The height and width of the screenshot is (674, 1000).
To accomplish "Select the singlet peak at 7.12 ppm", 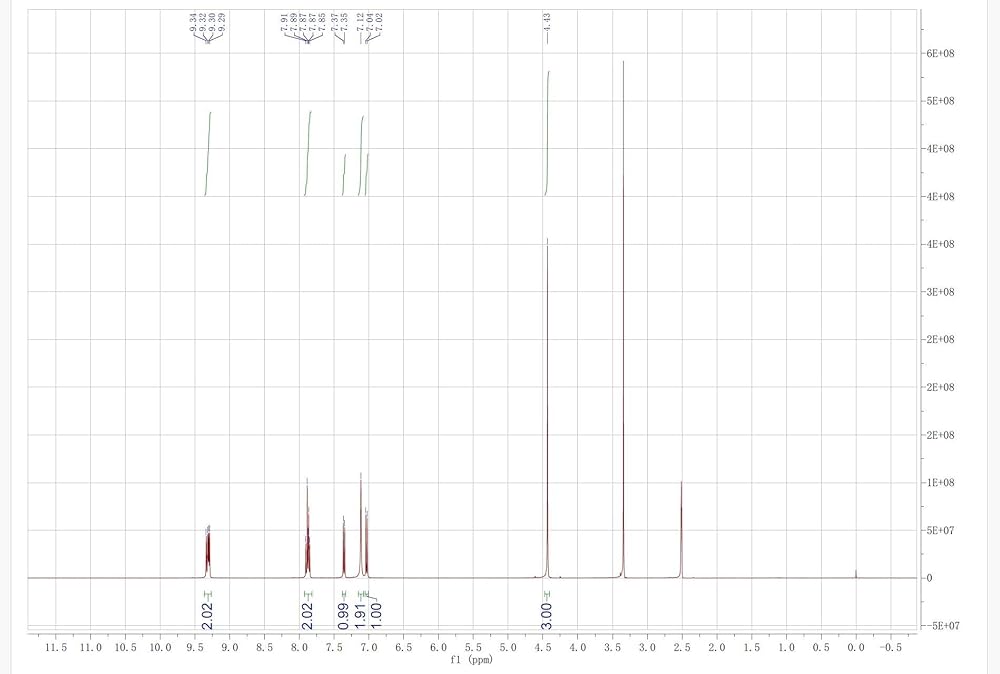I will click(x=361, y=520).
